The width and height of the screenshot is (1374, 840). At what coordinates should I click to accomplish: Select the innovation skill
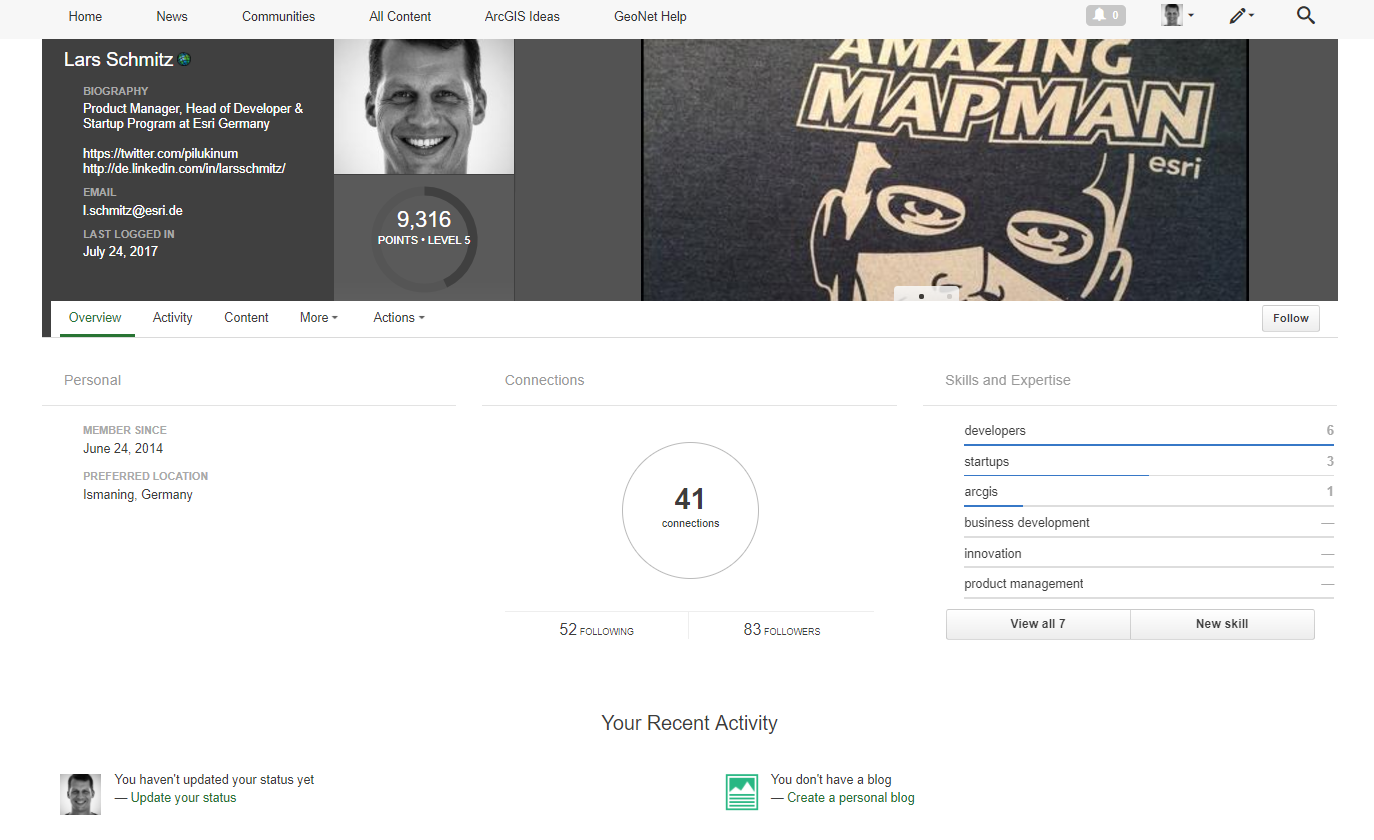[993, 554]
